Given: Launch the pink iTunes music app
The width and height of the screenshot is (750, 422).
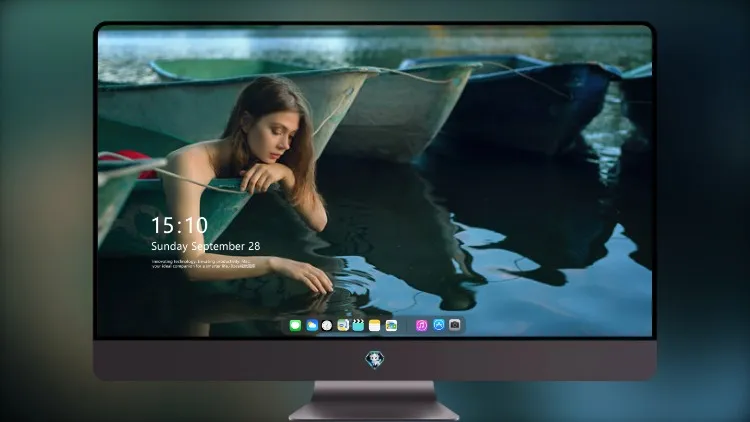Looking at the screenshot, I should [x=421, y=326].
